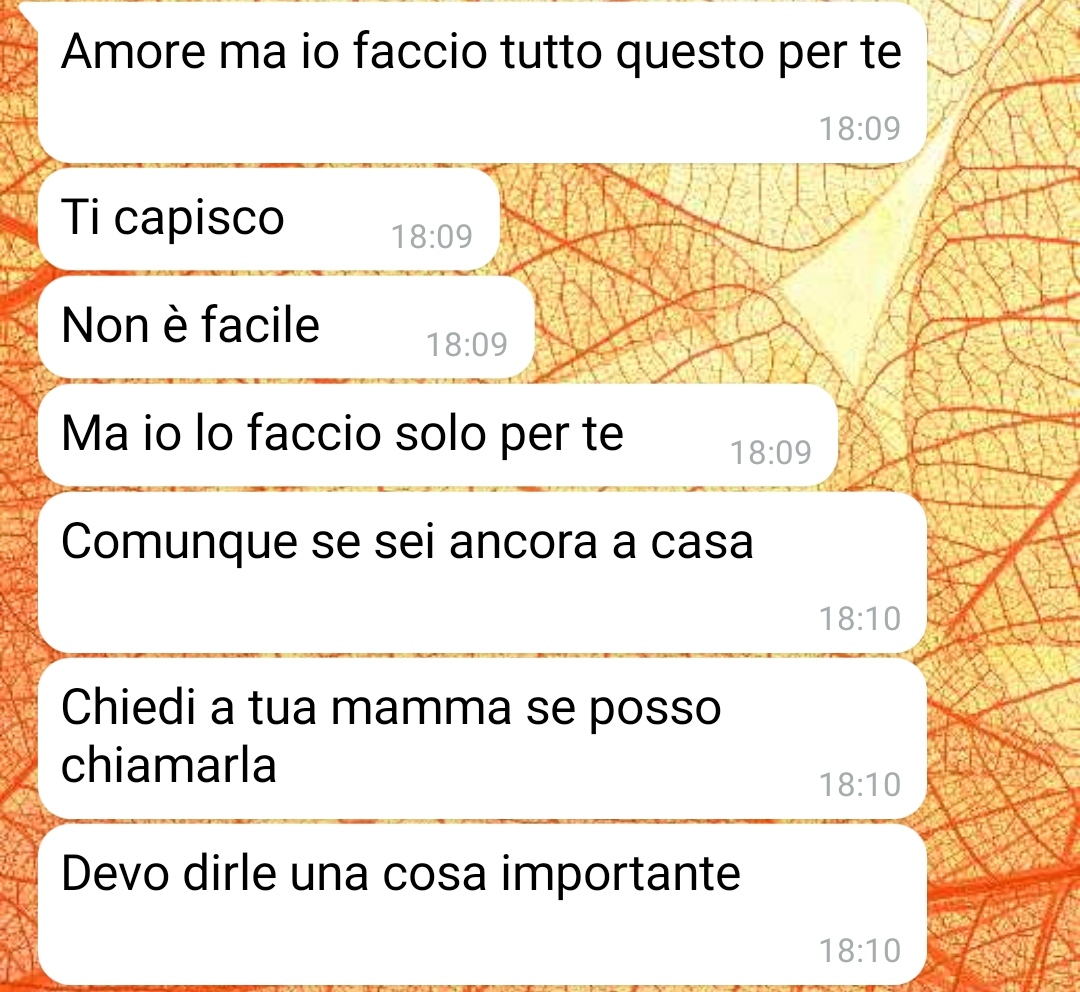Select the "Amore ma io faccio tutto" message bubble

coord(482,83)
